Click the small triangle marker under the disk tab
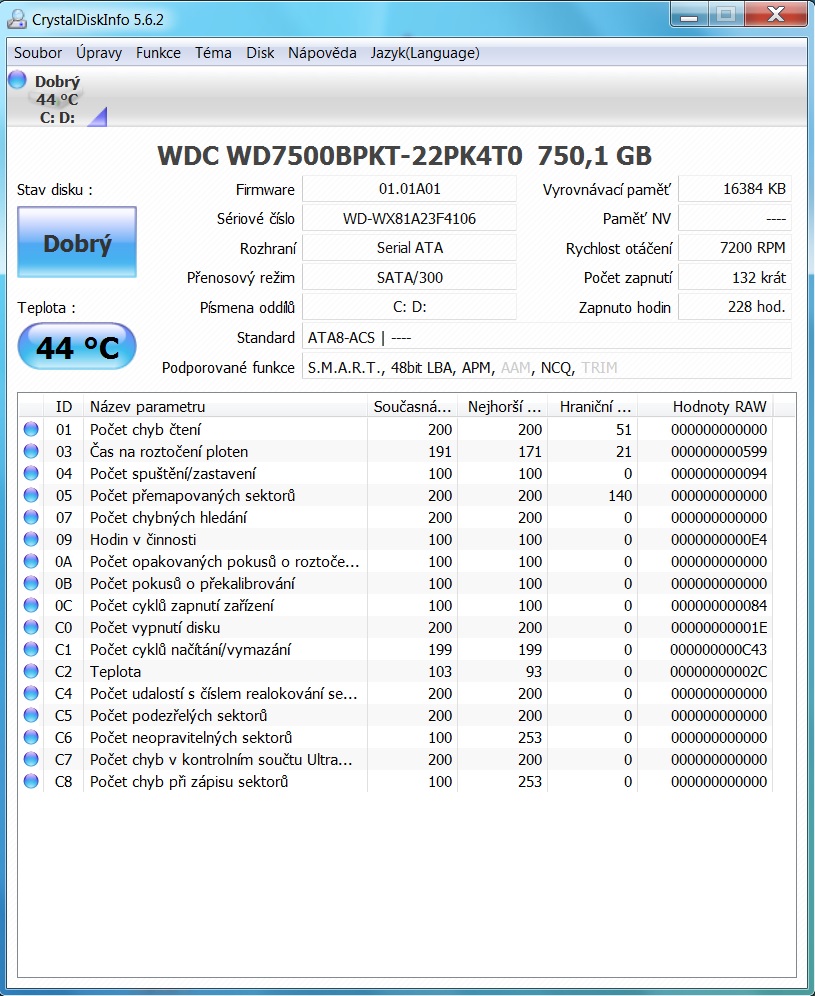This screenshot has height=996, width=815. (97, 117)
